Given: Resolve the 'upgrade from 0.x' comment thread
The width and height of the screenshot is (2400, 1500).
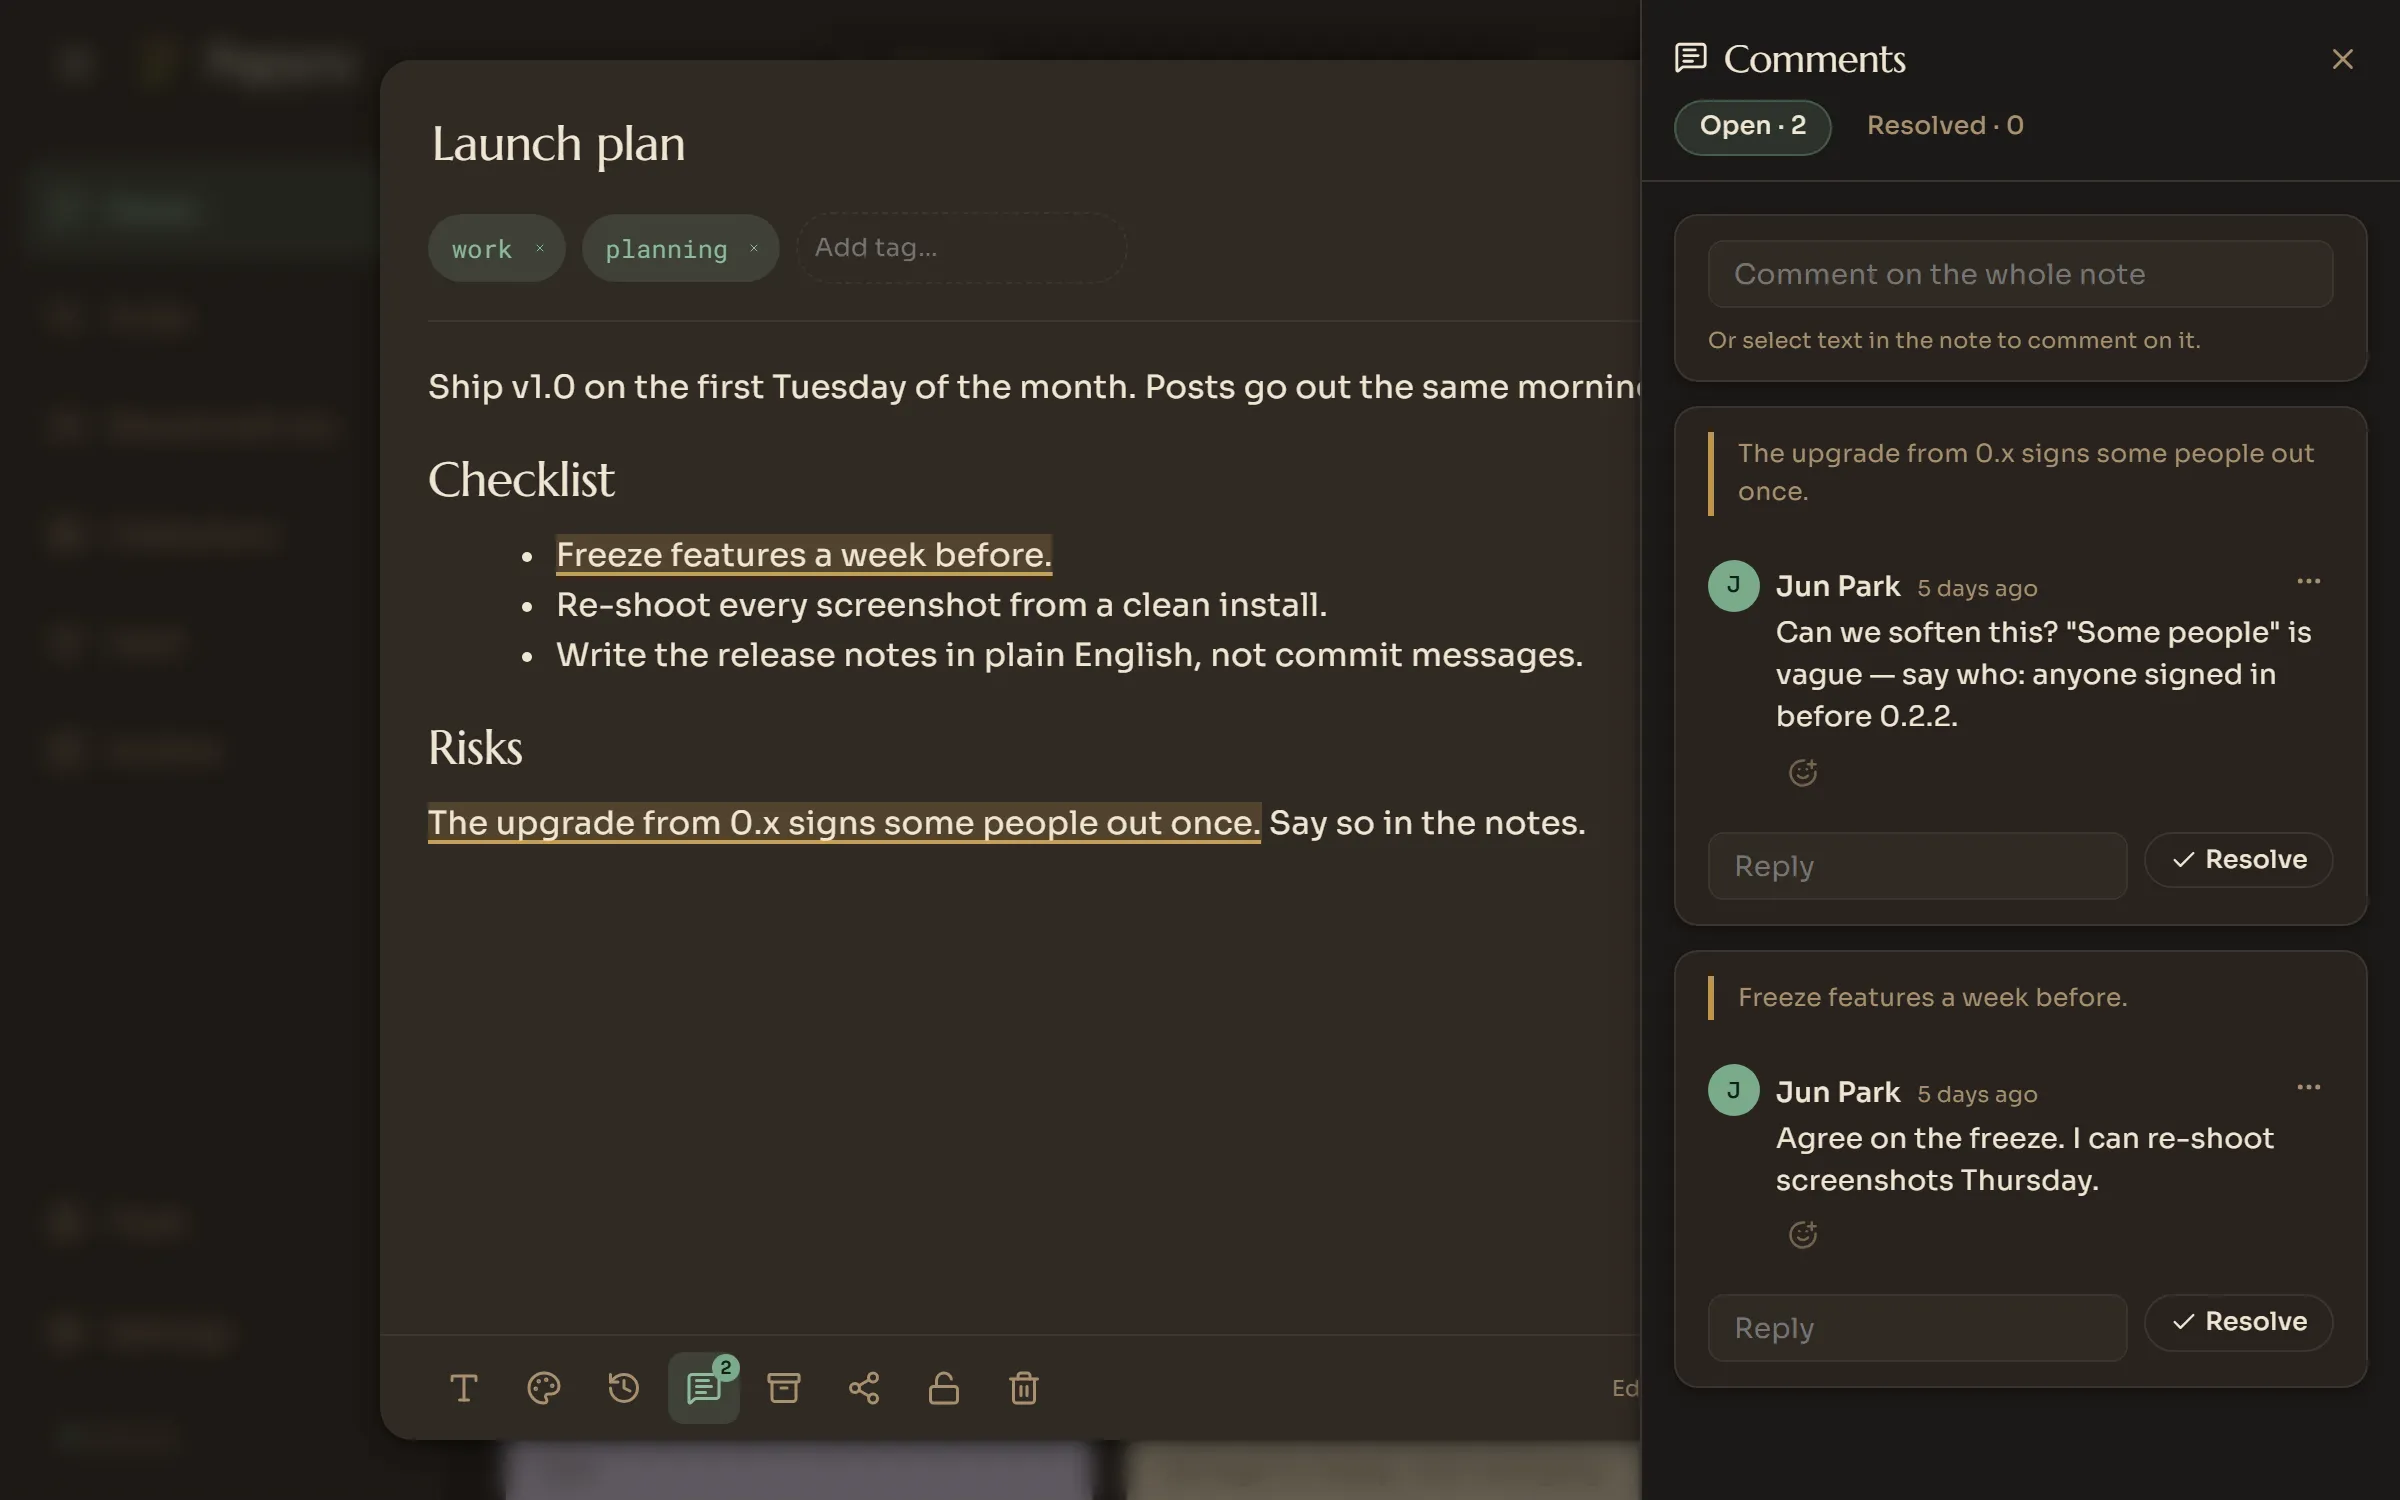Looking at the screenshot, I should pyautogui.click(x=2238, y=859).
